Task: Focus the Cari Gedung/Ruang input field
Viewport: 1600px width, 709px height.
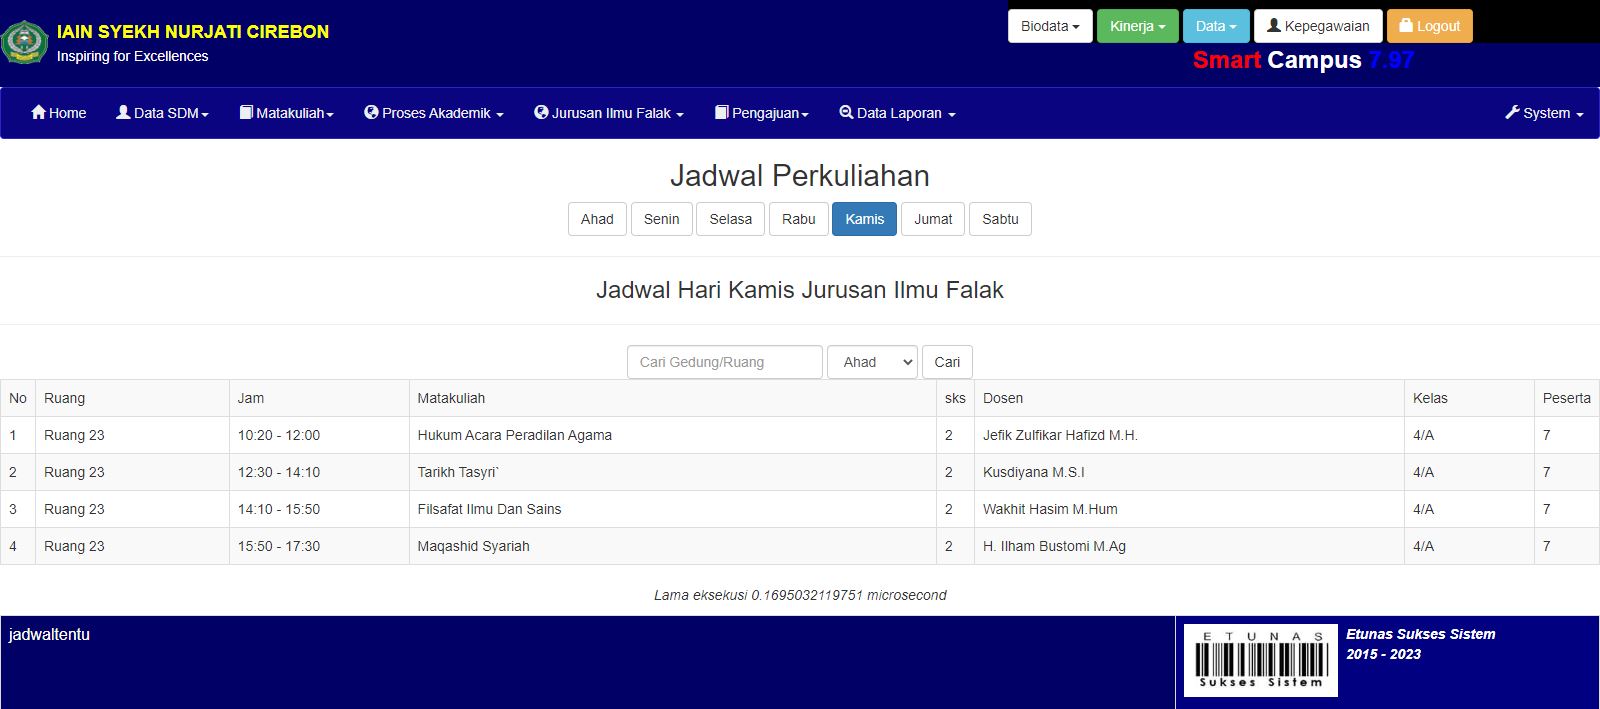Action: [725, 362]
